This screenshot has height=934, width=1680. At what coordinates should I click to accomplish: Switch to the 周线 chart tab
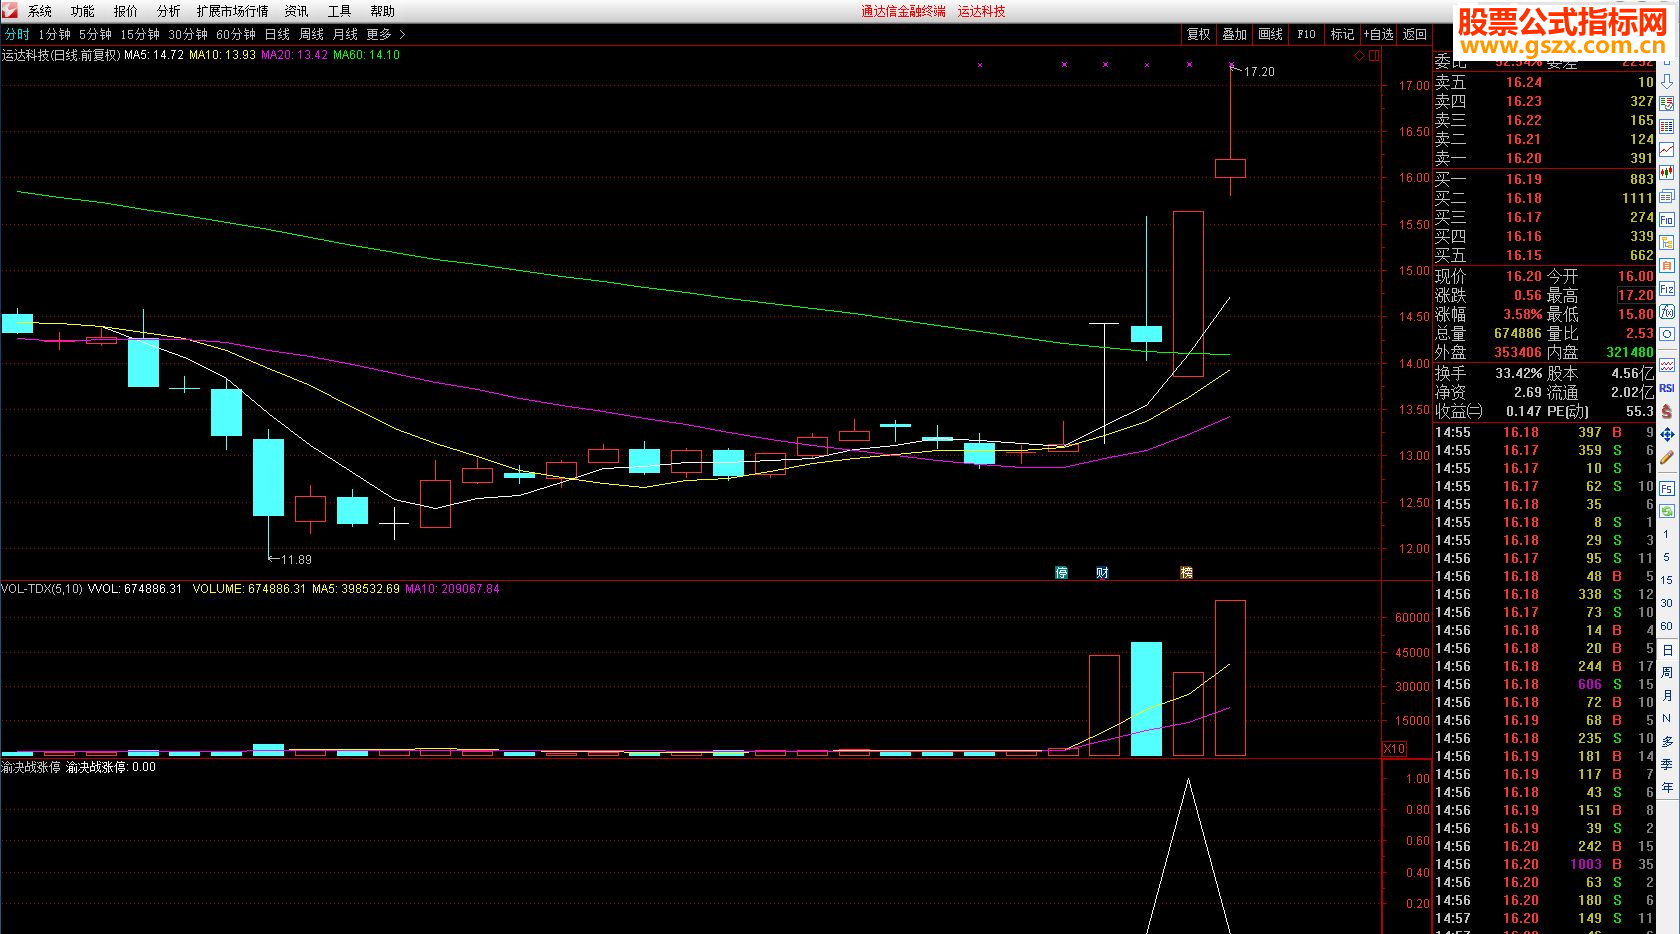point(311,34)
